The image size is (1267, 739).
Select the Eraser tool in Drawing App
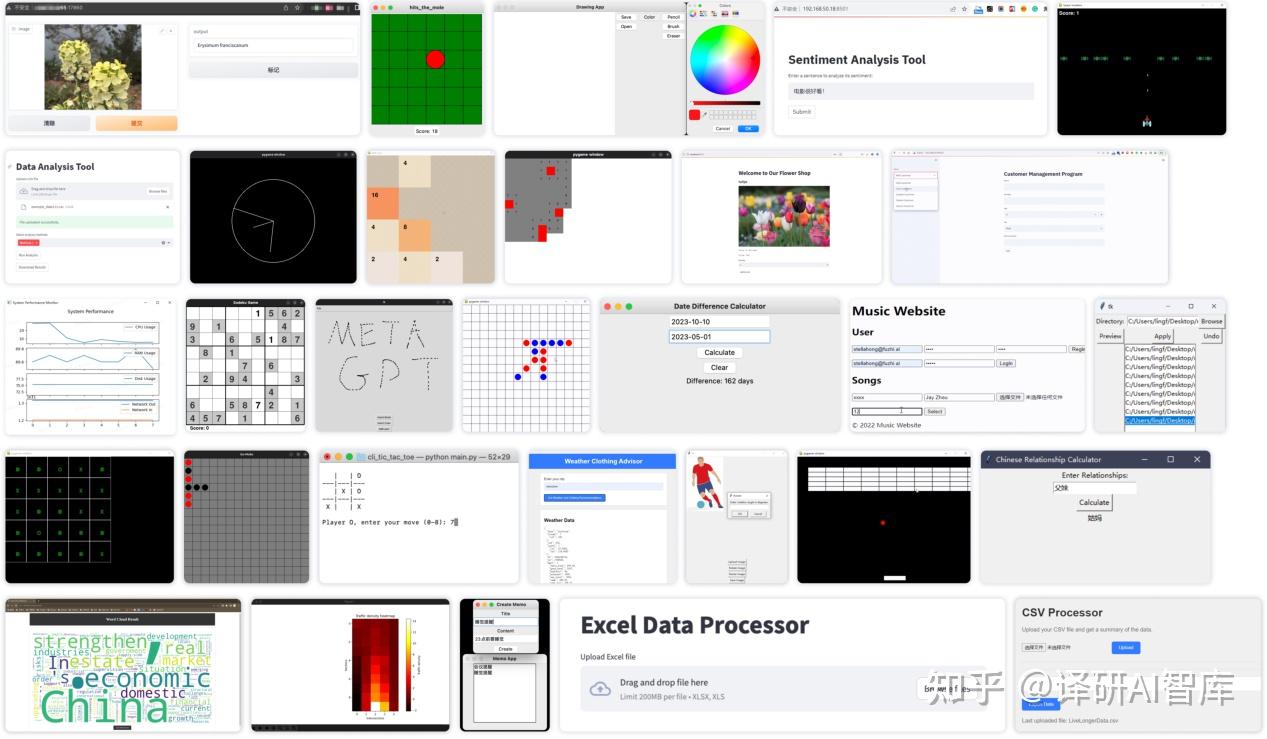pyautogui.click(x=672, y=35)
